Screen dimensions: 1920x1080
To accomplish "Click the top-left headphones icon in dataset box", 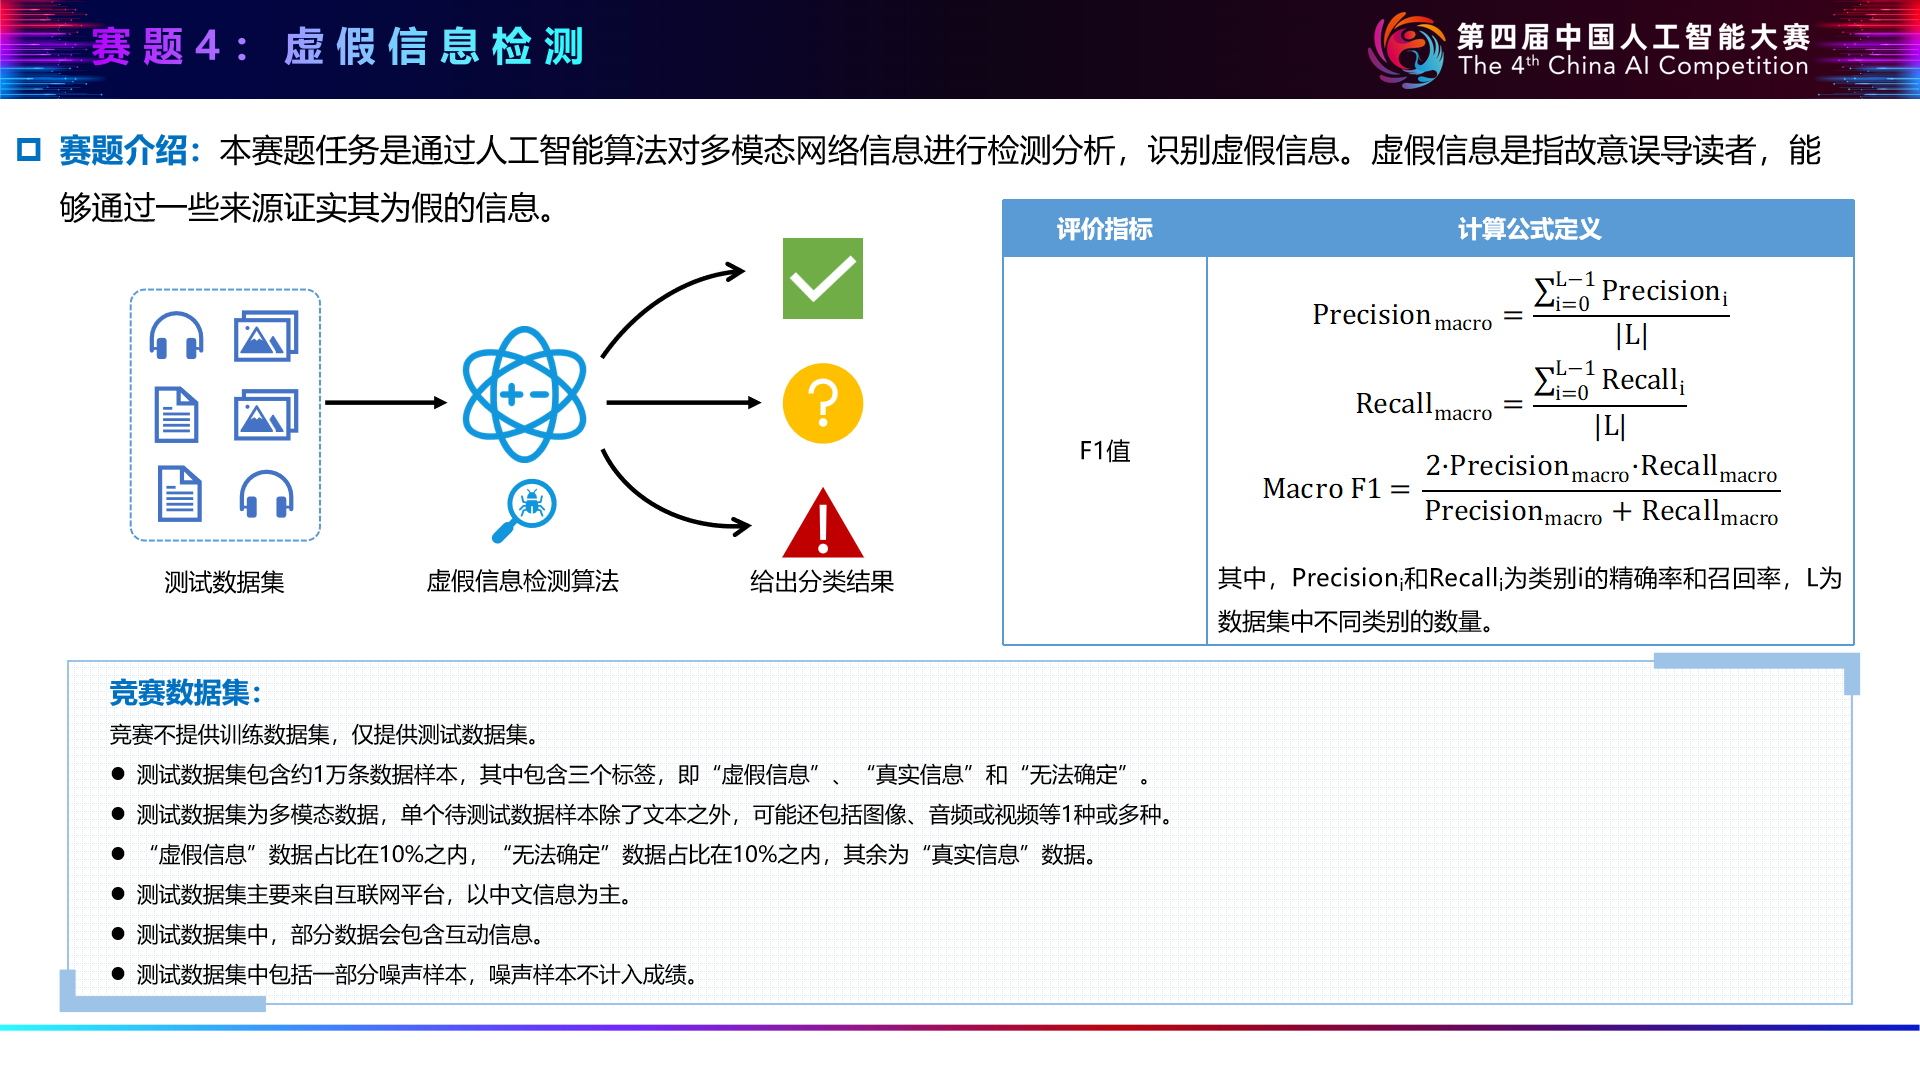I will click(x=177, y=336).
